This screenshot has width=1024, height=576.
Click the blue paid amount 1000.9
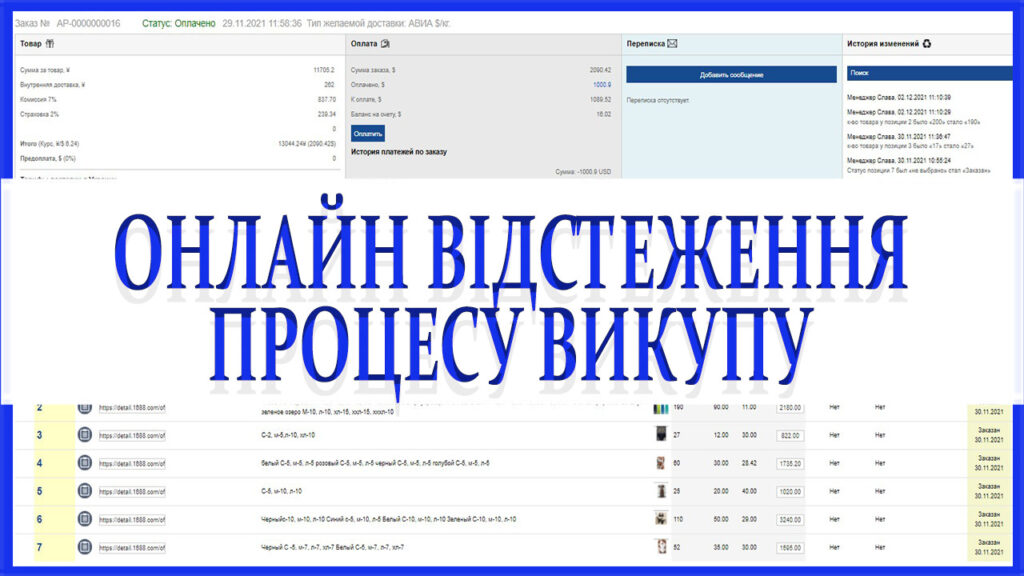point(600,85)
